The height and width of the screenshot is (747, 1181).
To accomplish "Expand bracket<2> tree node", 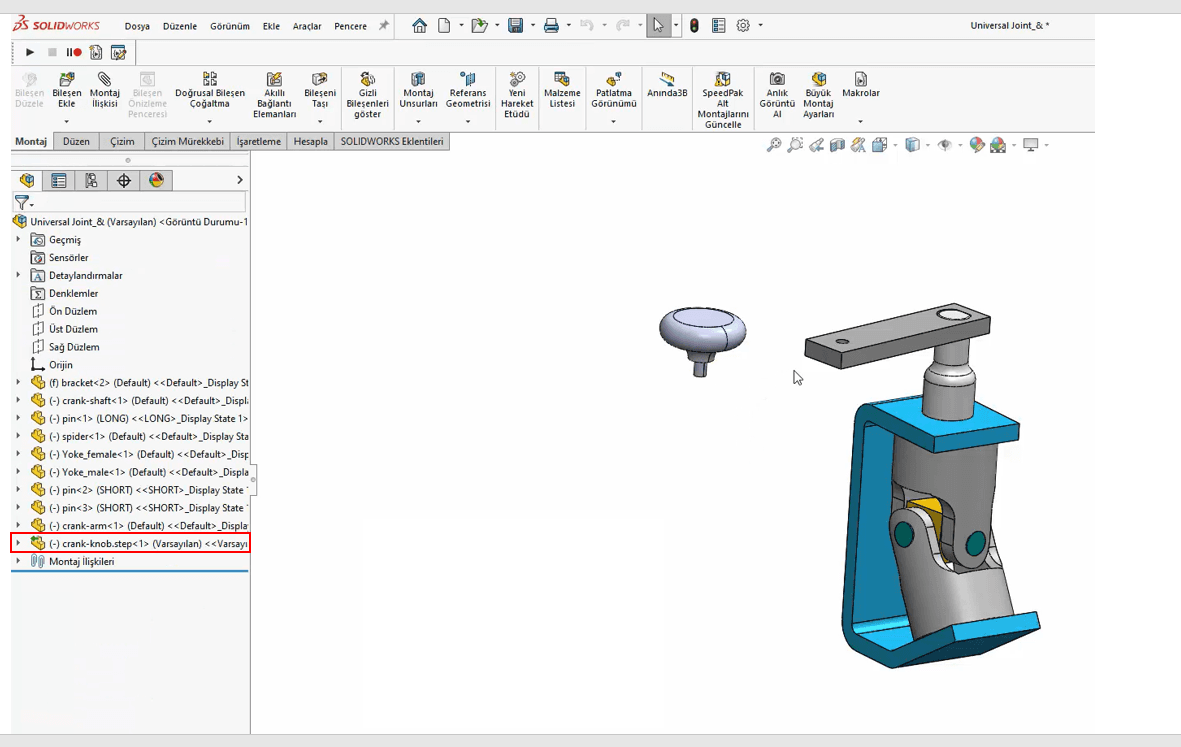I will coord(18,383).
